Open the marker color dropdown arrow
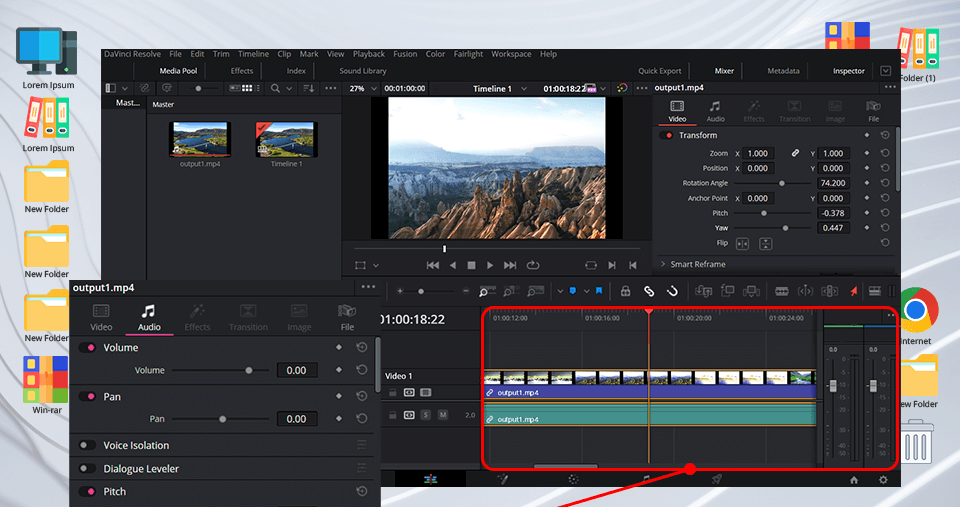960x507 pixels. (587, 291)
